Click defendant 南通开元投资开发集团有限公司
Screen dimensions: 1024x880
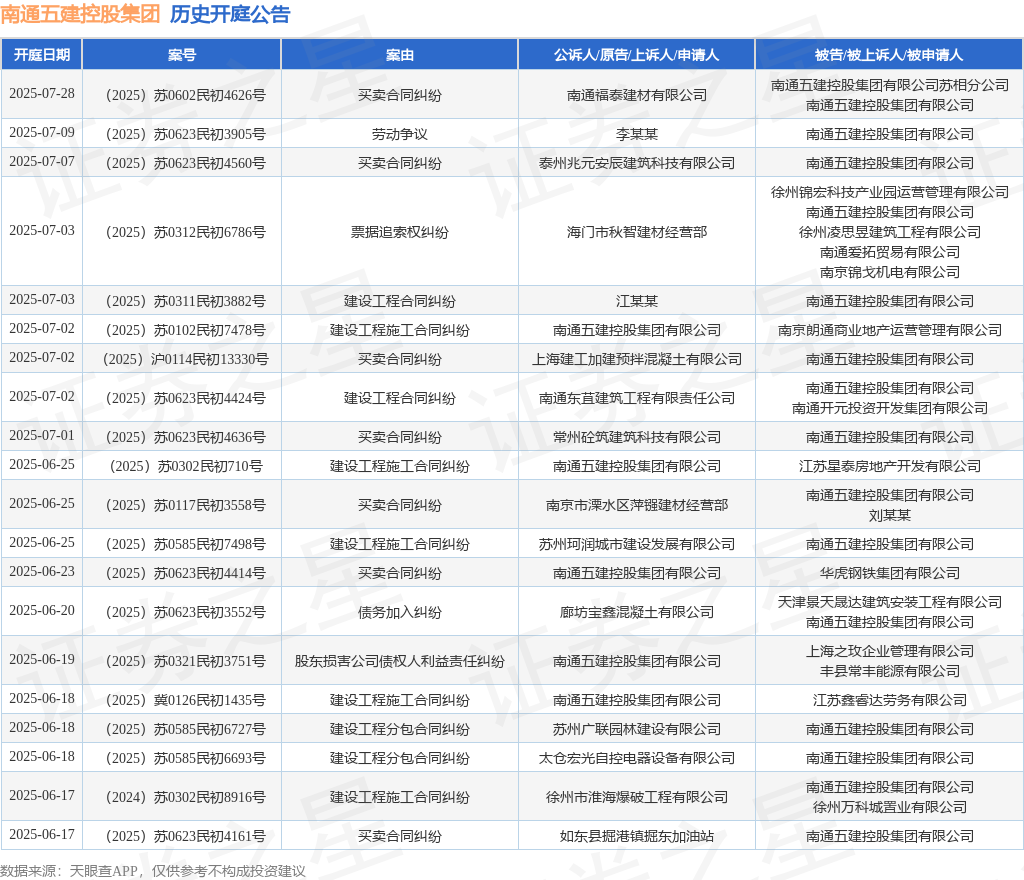(889, 408)
